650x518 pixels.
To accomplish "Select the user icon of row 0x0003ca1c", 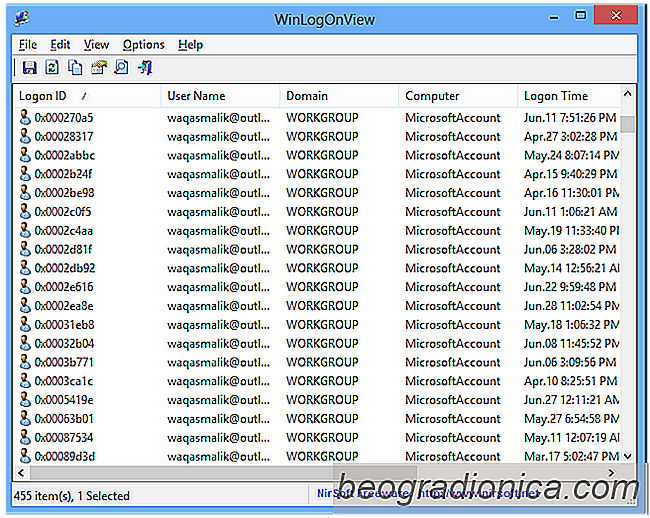I will [x=25, y=381].
